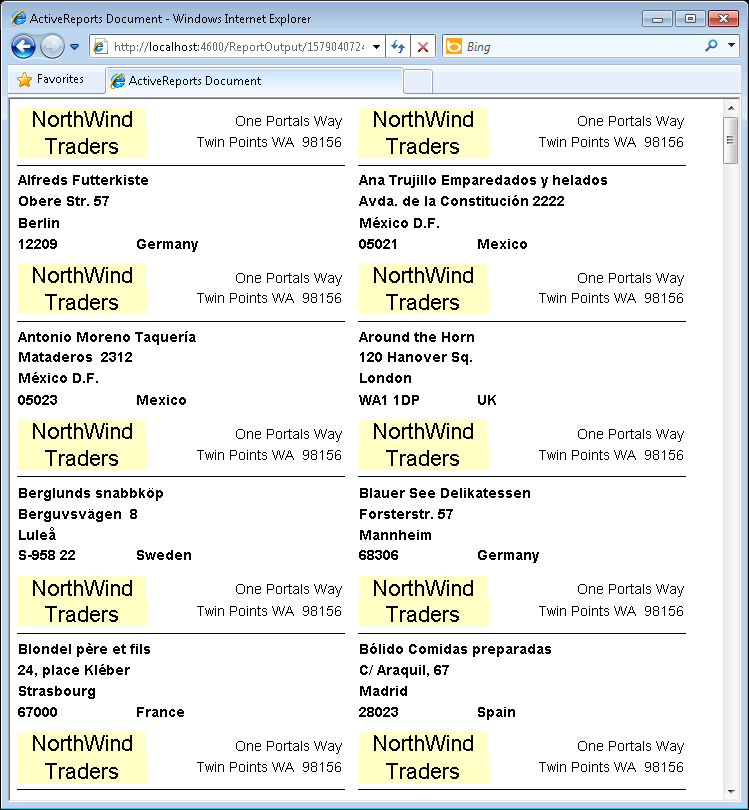This screenshot has width=749, height=810.
Task: Click the vertical scrollbar thumb
Action: [x=730, y=141]
